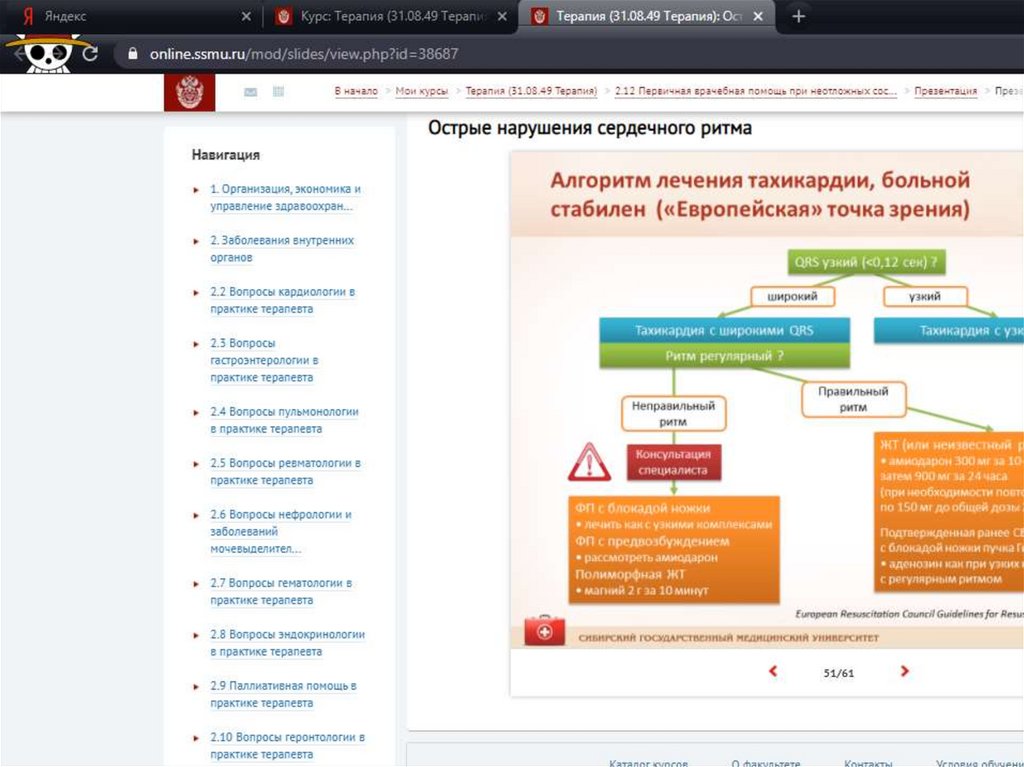The height and width of the screenshot is (767, 1024).
Task: Open the calendar grid icon in header
Action: [x=278, y=91]
